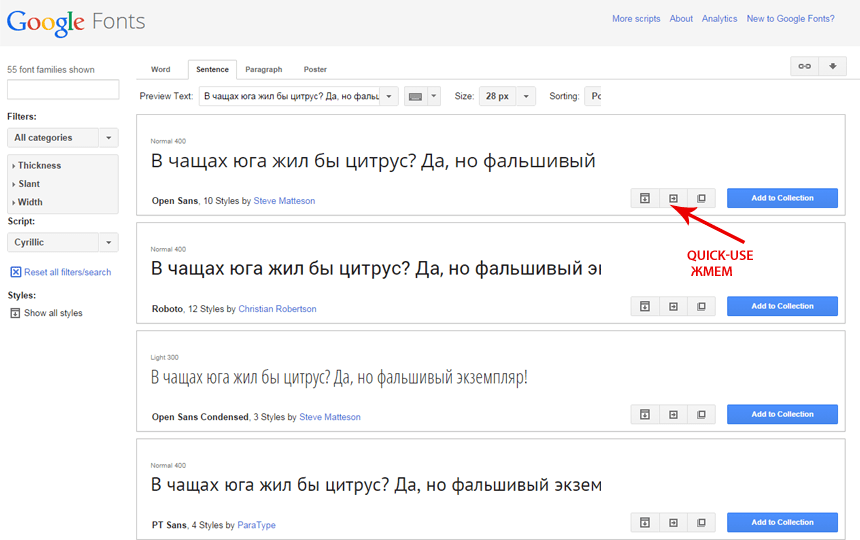Click the Preview Text input field
The height and width of the screenshot is (540, 860).
click(290, 96)
